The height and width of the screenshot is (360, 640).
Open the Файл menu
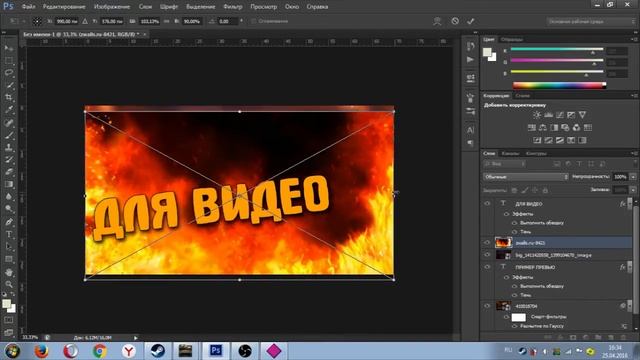coord(28,7)
